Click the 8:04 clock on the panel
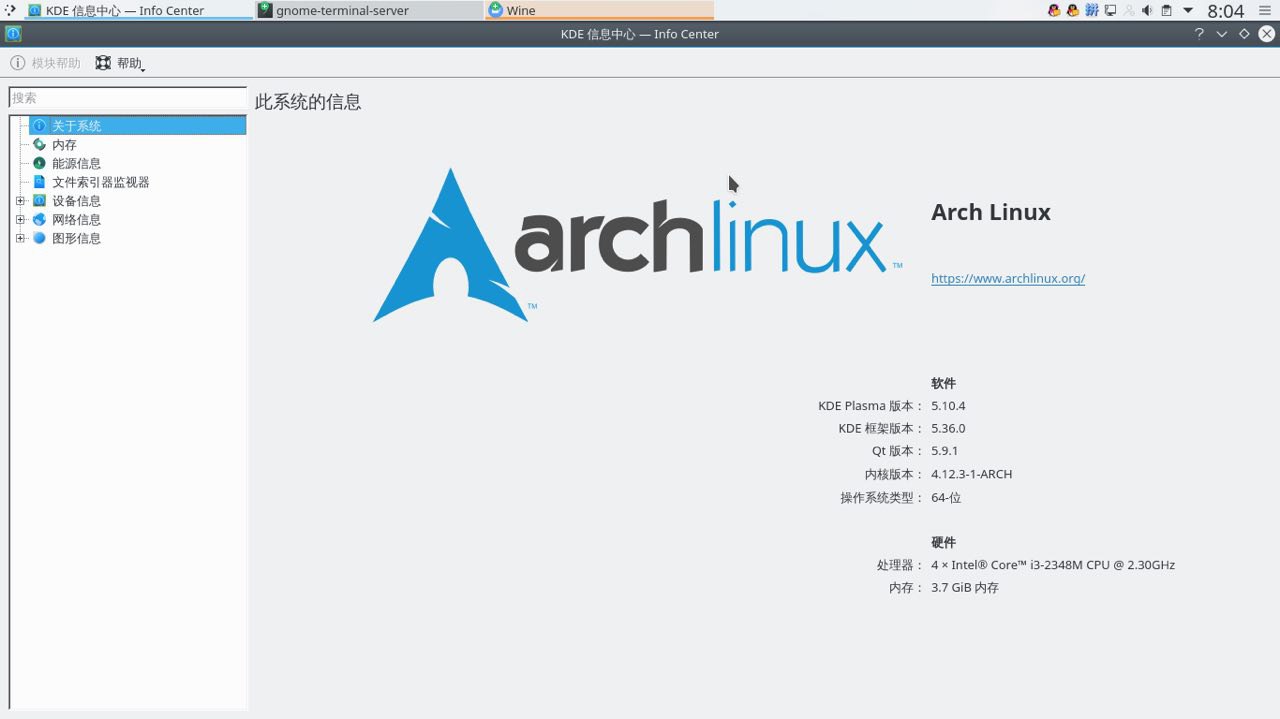The image size is (1280, 719). pos(1226,11)
